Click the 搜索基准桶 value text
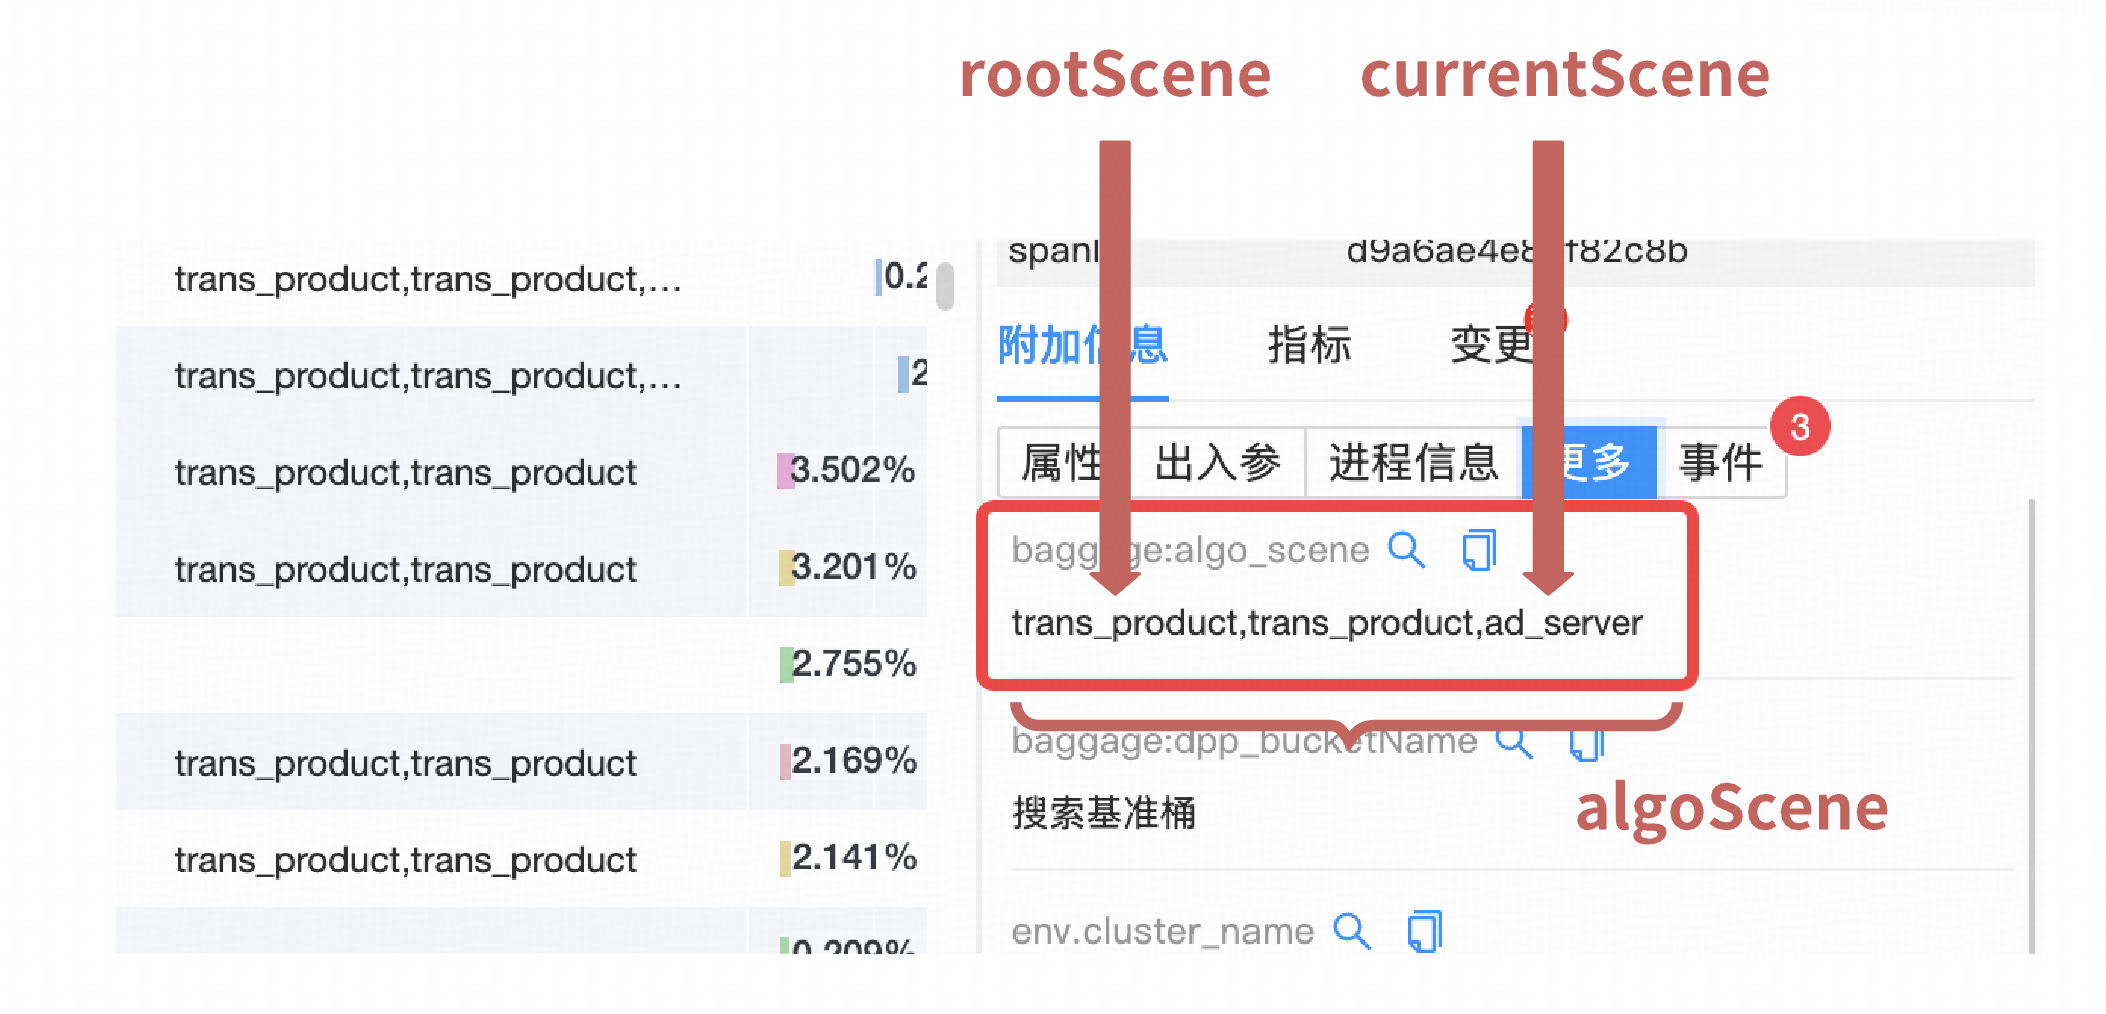This screenshot has height=1014, width=2106. (1104, 813)
